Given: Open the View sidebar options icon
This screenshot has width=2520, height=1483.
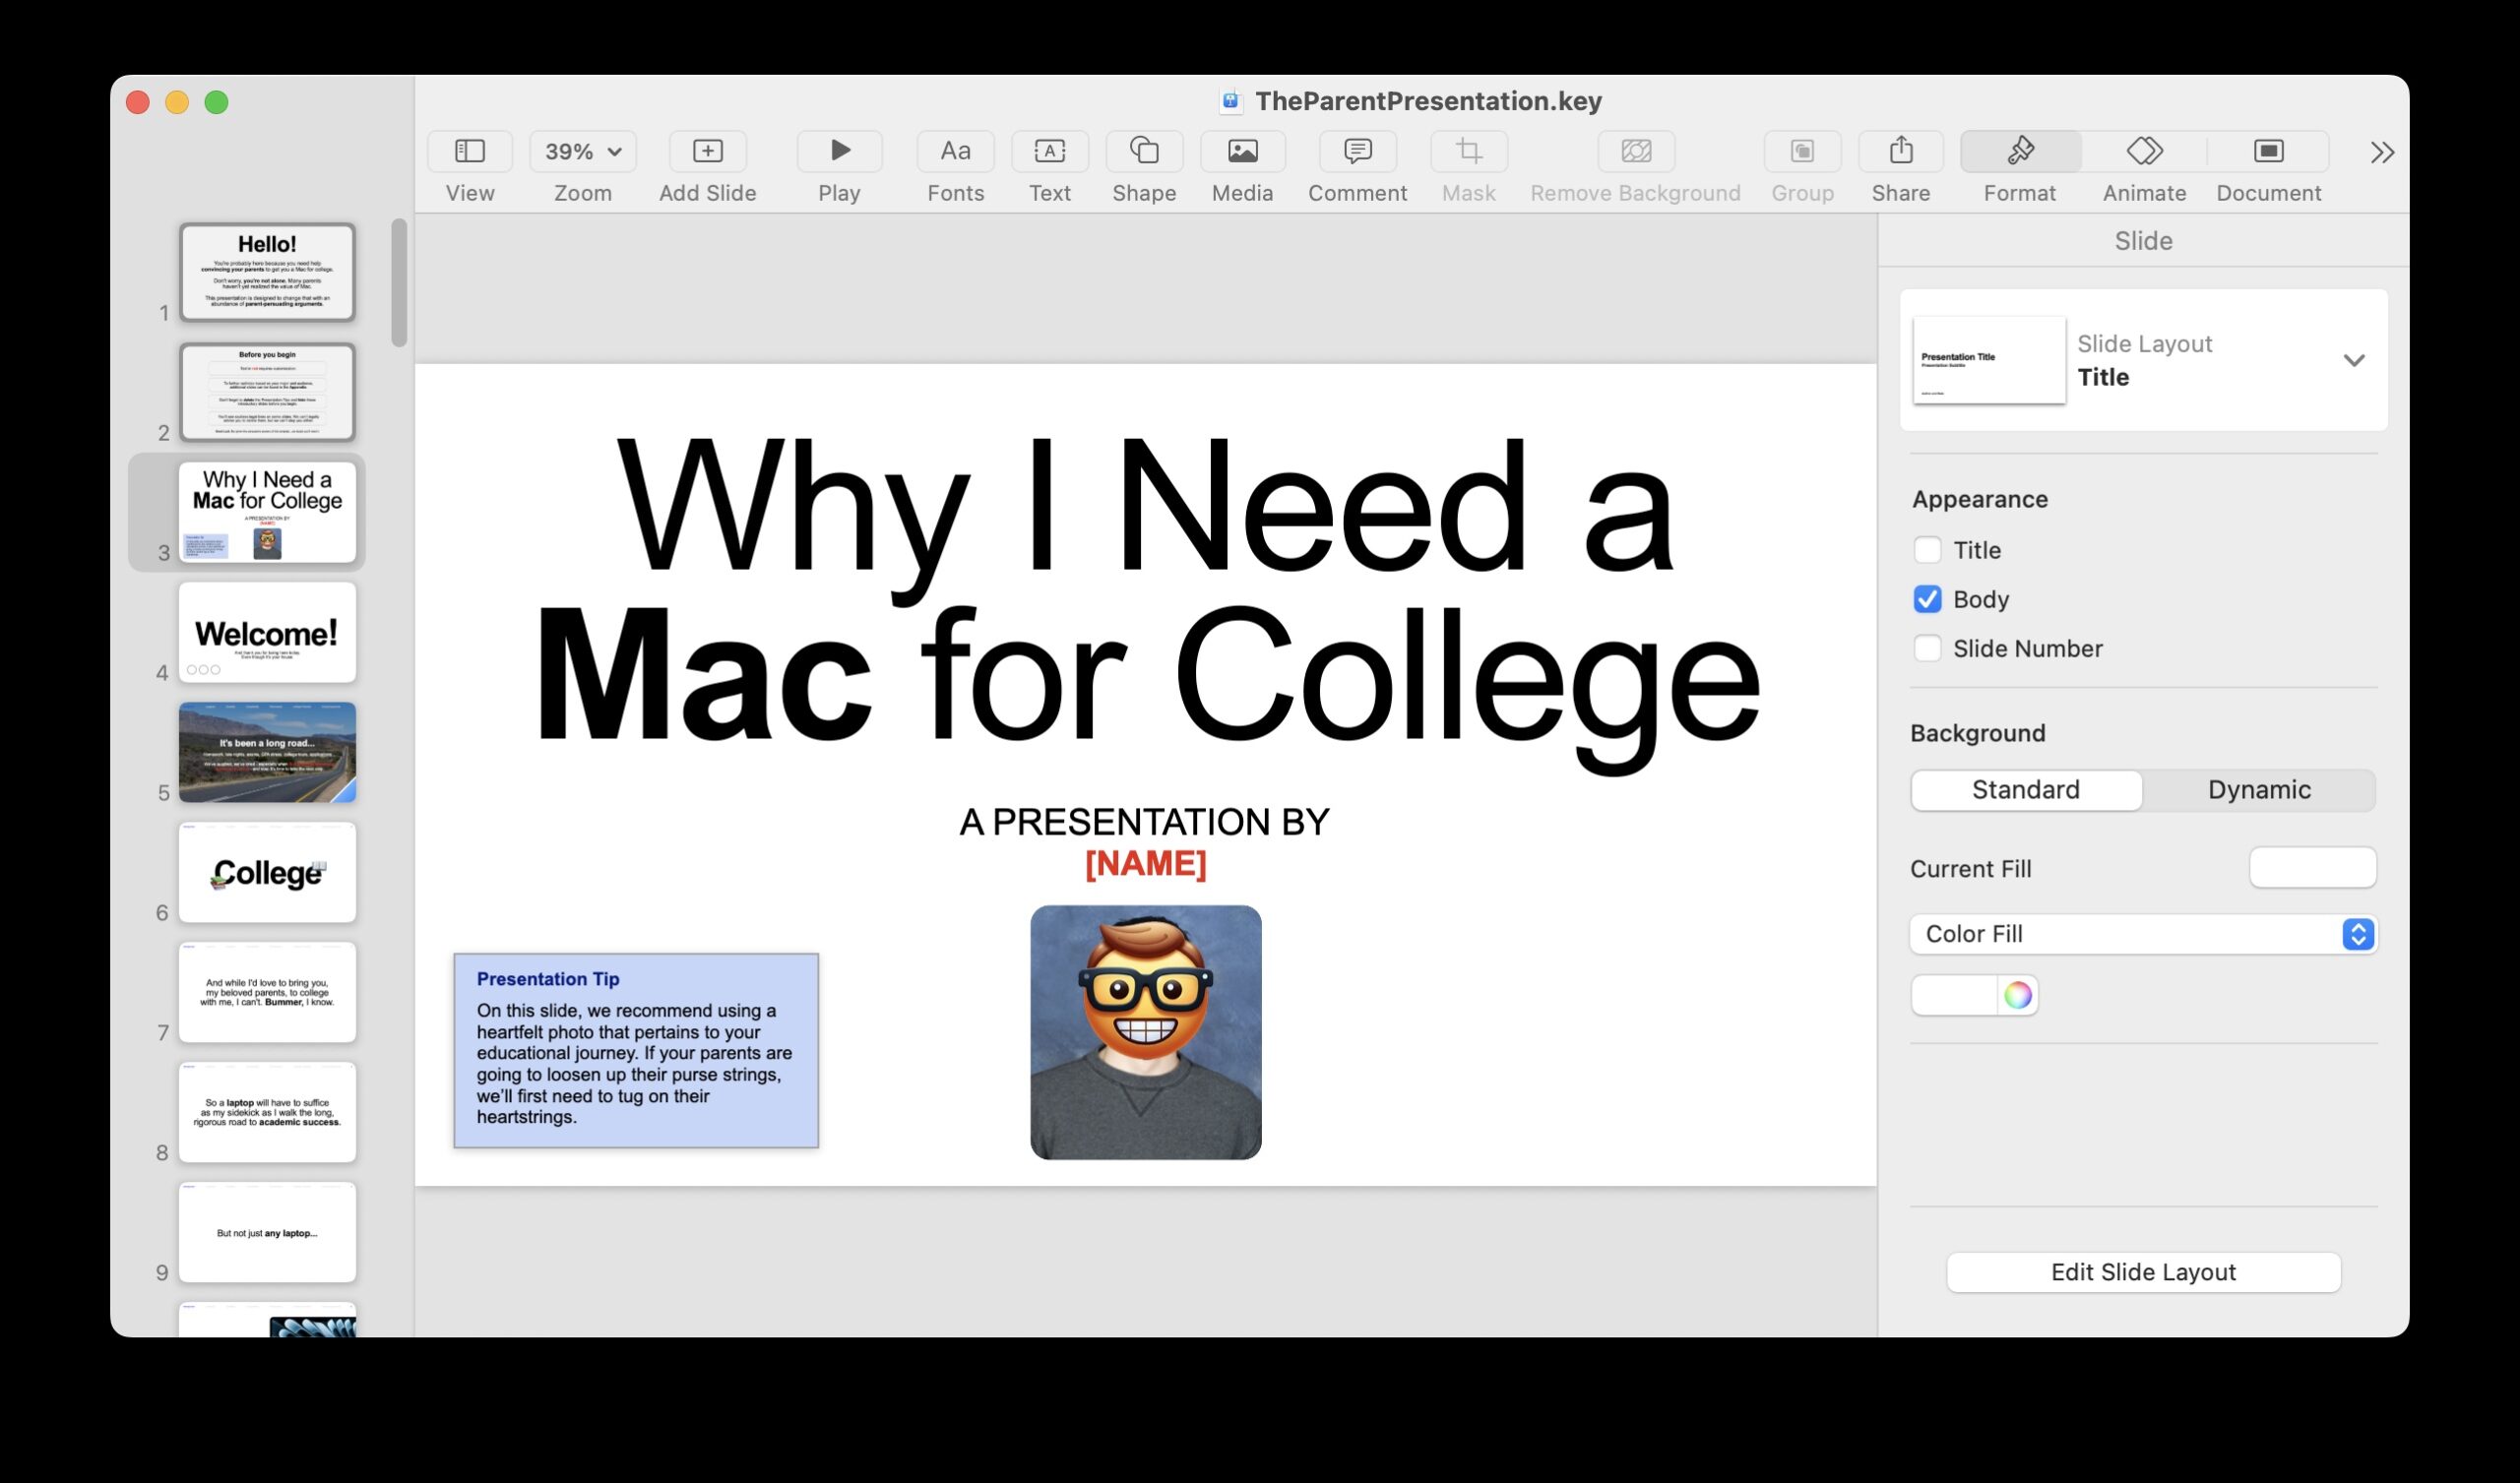Looking at the screenshot, I should pyautogui.click(x=469, y=151).
